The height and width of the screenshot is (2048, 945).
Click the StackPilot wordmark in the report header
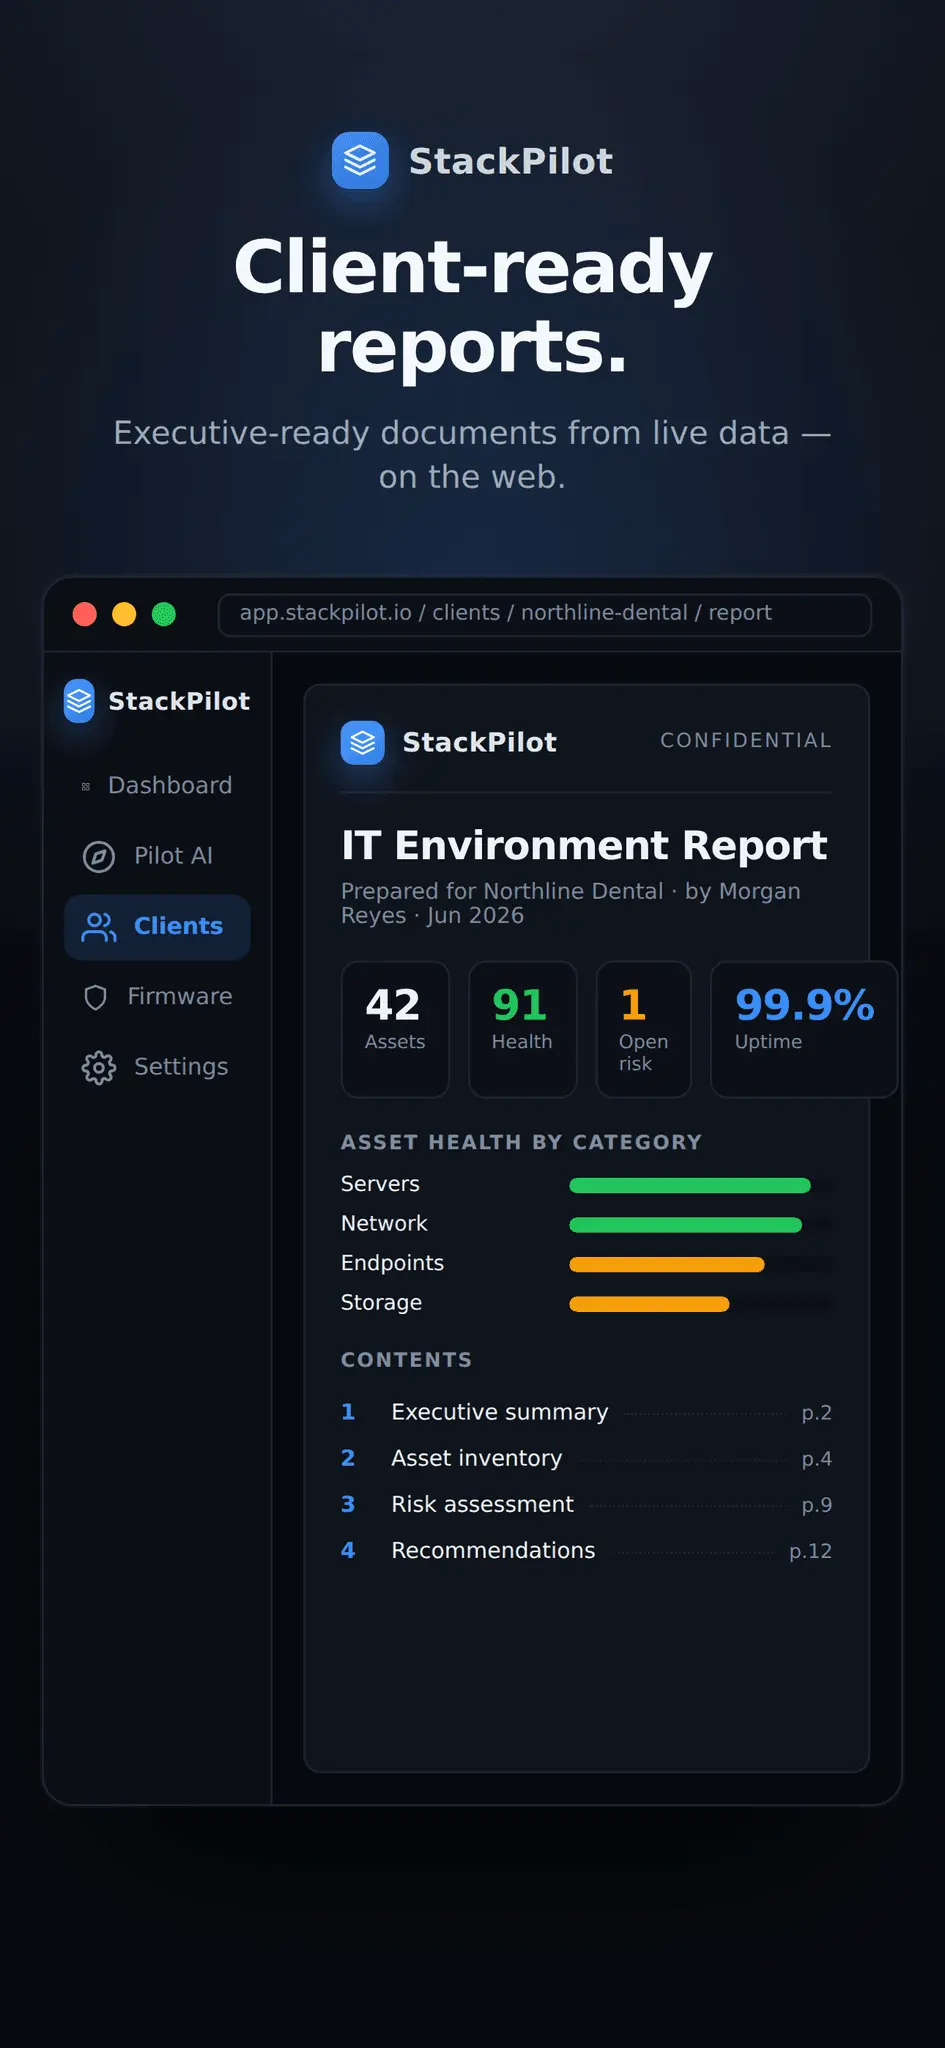tap(480, 742)
